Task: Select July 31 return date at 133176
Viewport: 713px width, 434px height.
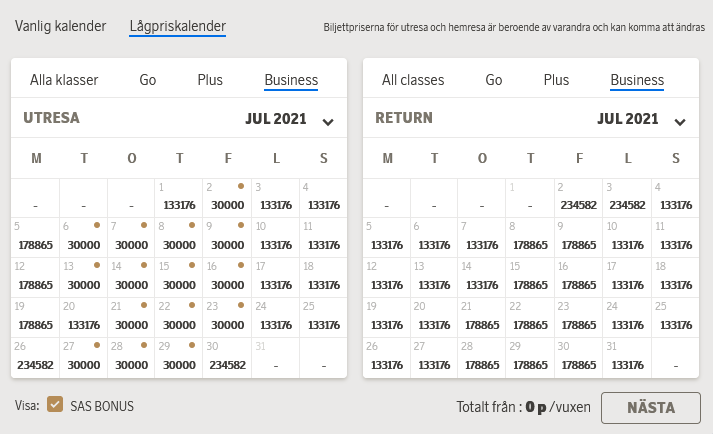Action: click(627, 356)
